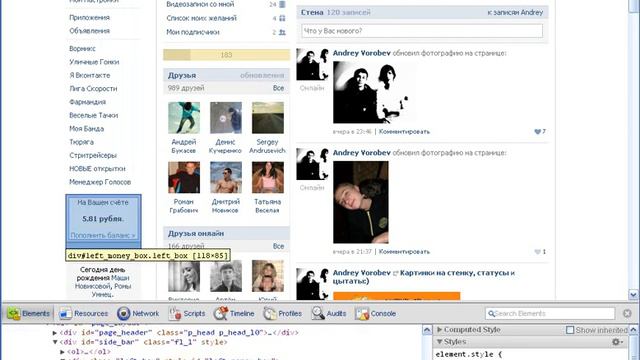The width and height of the screenshot is (640, 360).
Task: Click the like heart with count 7
Action: [x=538, y=131]
